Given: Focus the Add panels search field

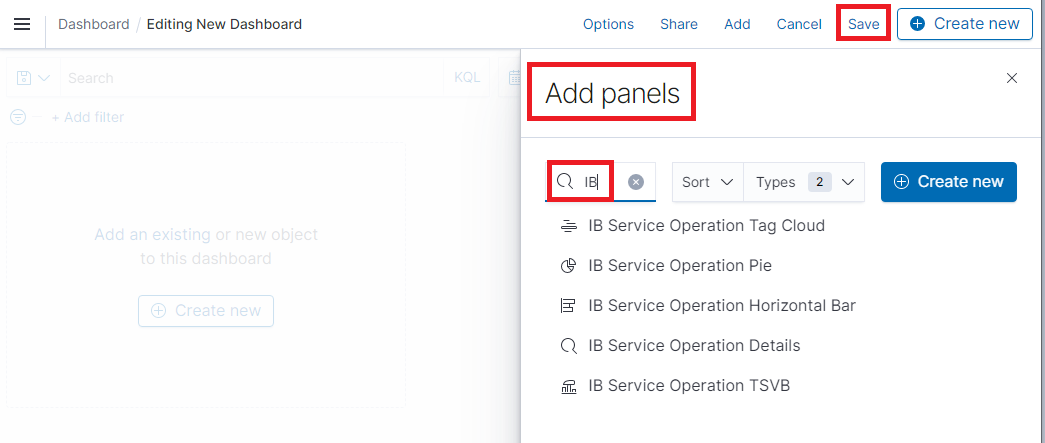Looking at the screenshot, I should (600, 182).
